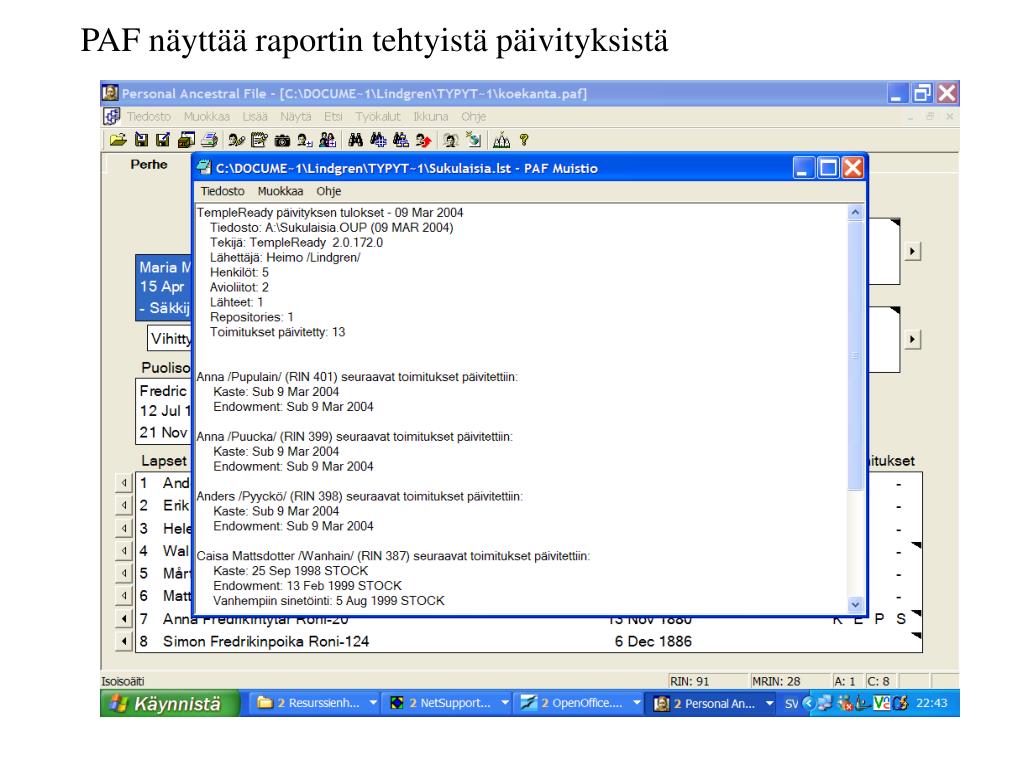Select child Simon Fredrikinpoika Roni-124

(x=266, y=641)
